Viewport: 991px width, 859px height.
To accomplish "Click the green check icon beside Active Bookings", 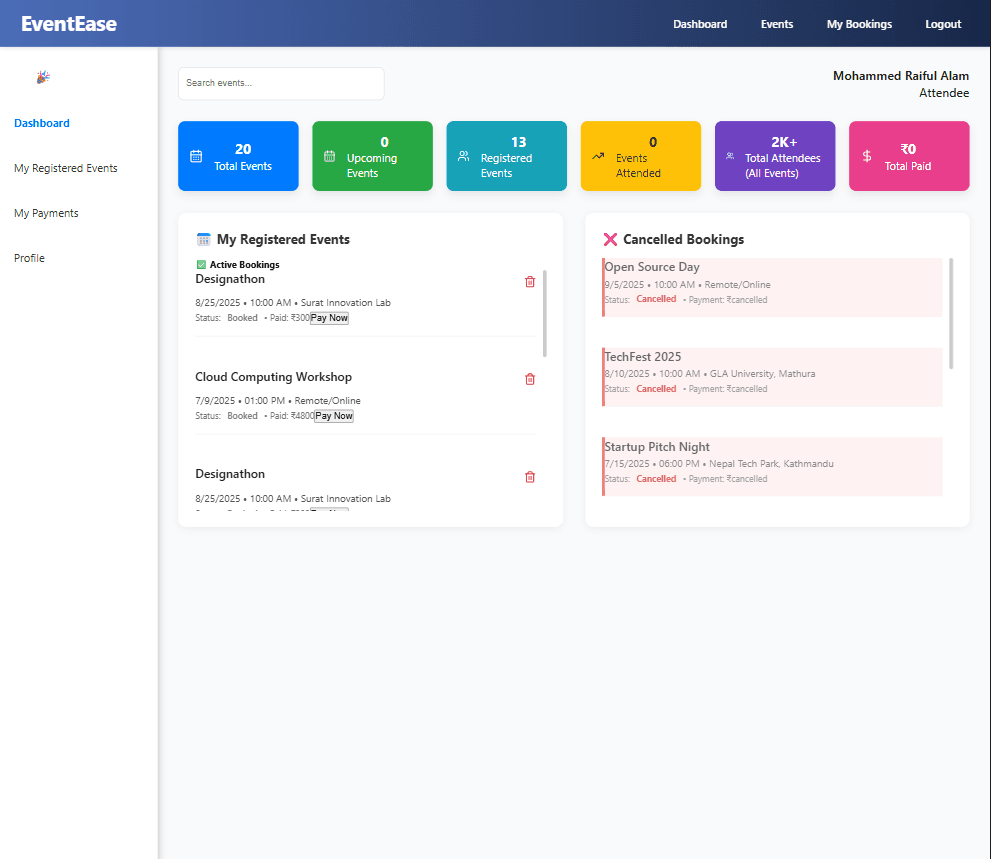I will tap(200, 264).
